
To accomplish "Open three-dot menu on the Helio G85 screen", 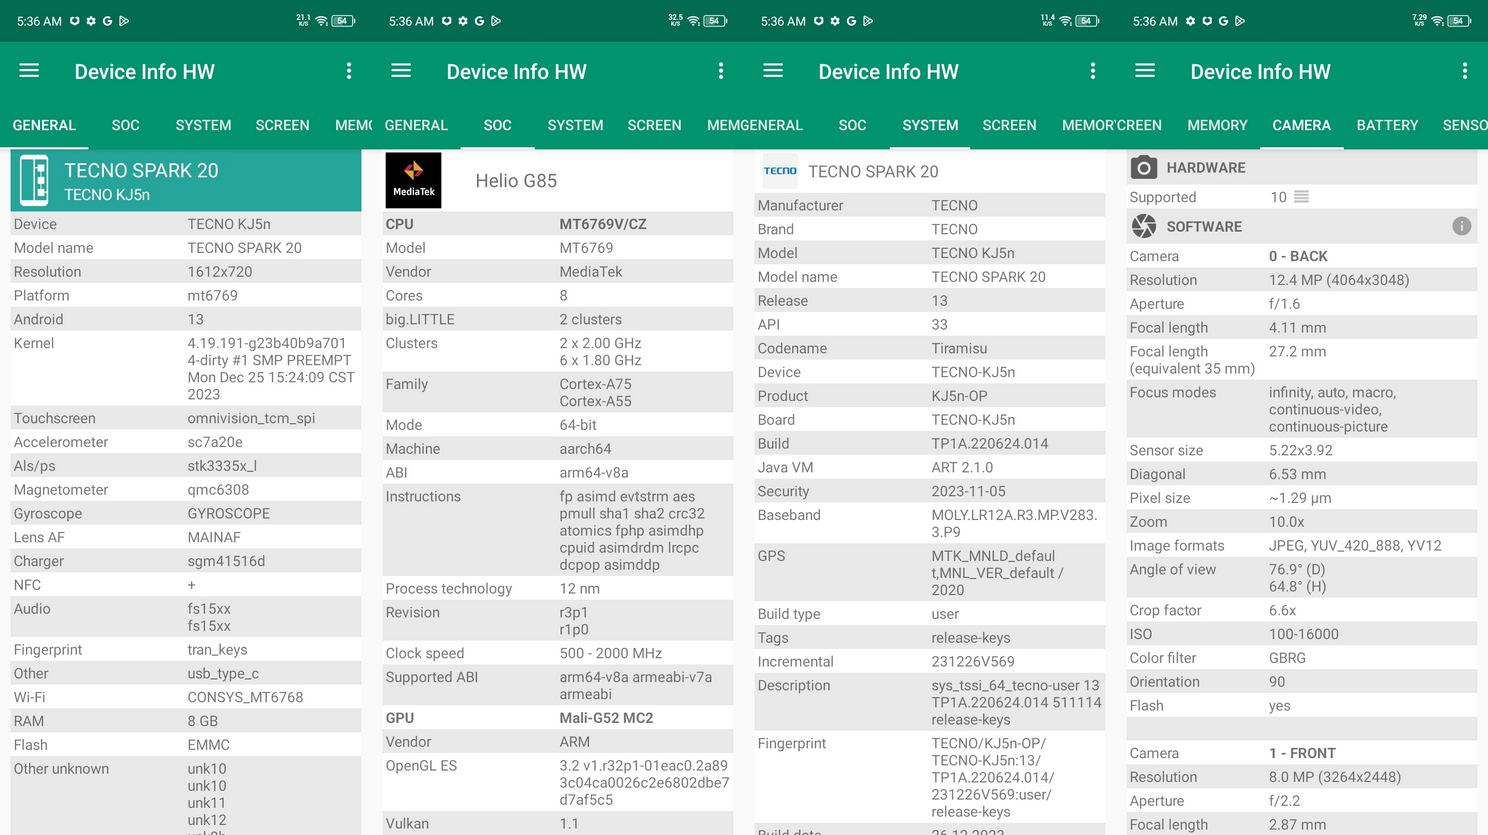I will tap(721, 71).
